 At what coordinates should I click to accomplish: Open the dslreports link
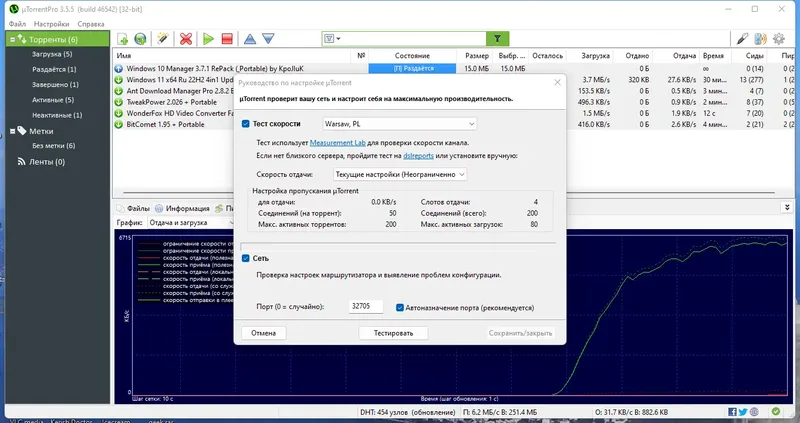(418, 156)
